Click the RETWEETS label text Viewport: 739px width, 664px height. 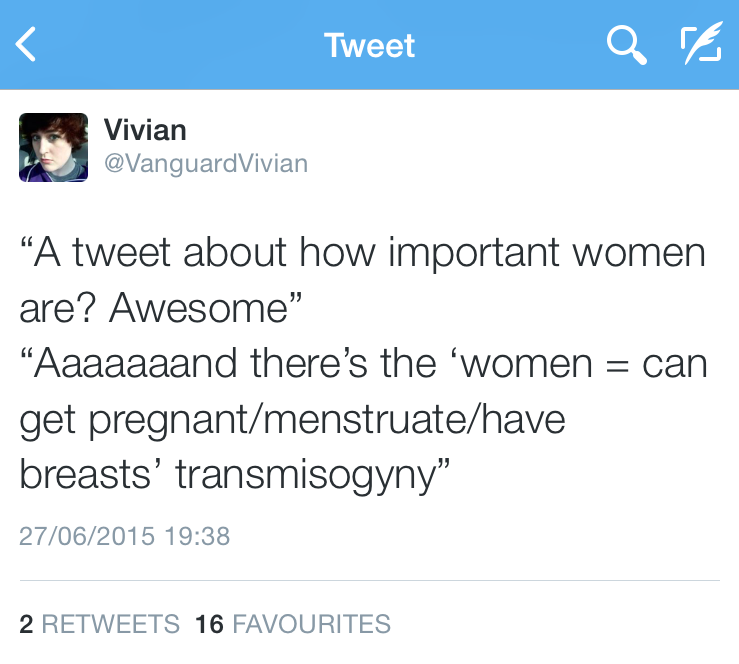click(111, 625)
